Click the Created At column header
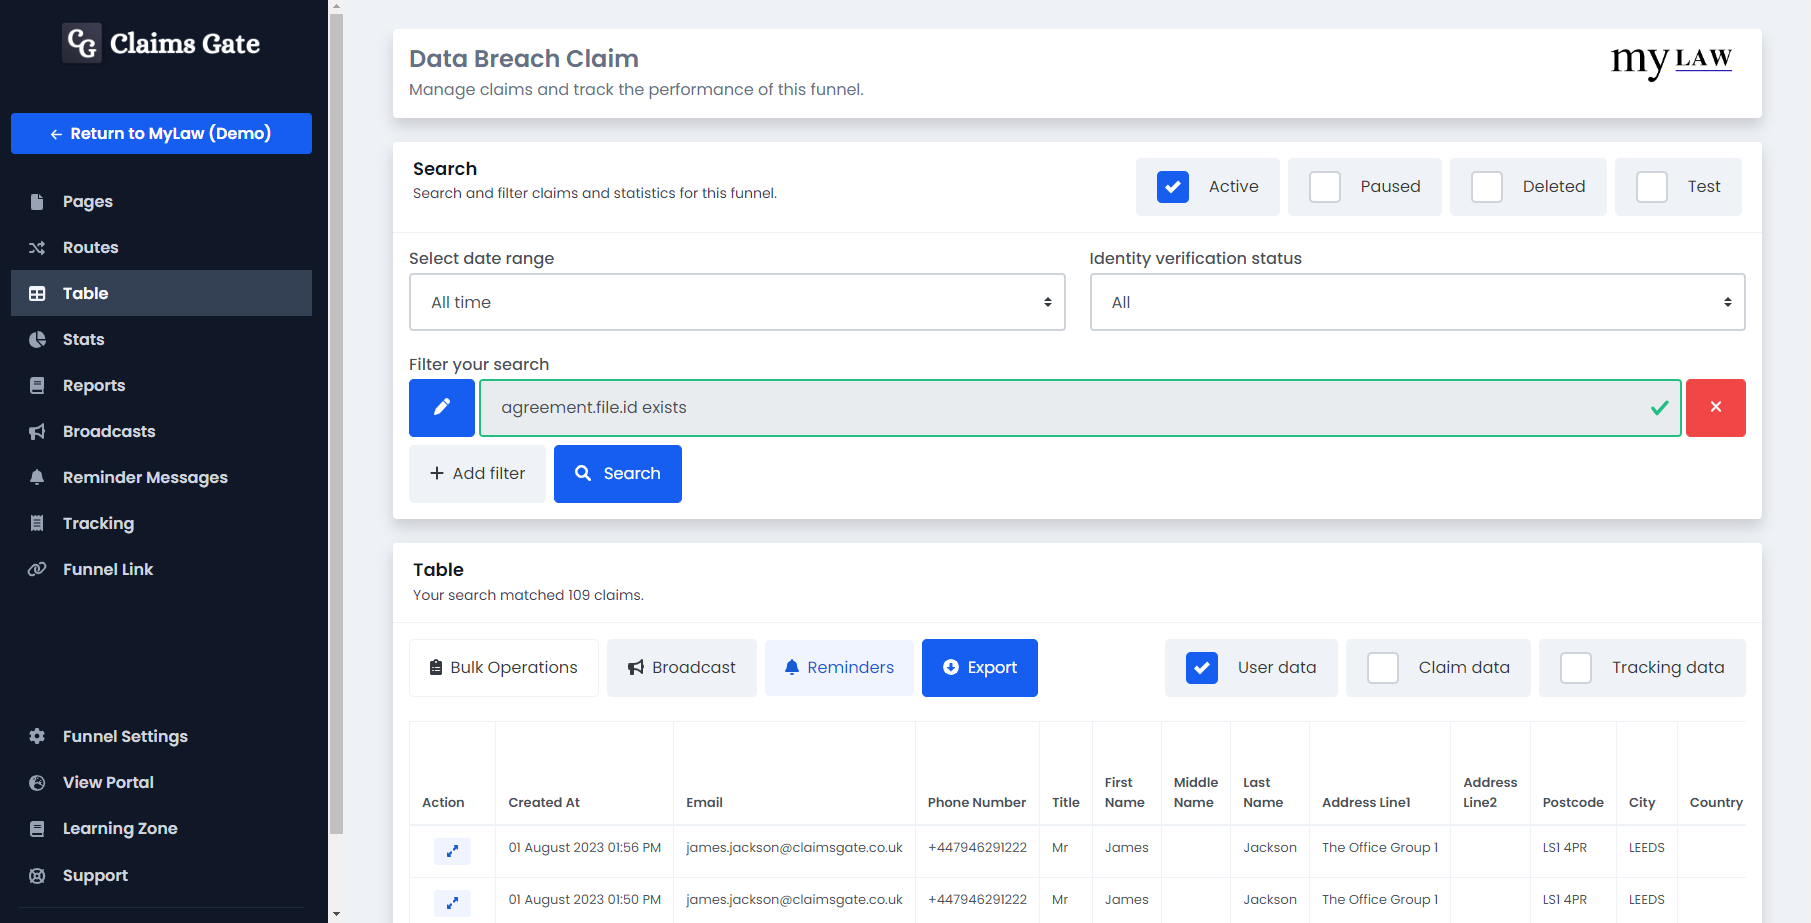Viewport: 1811px width, 923px height. click(x=544, y=803)
